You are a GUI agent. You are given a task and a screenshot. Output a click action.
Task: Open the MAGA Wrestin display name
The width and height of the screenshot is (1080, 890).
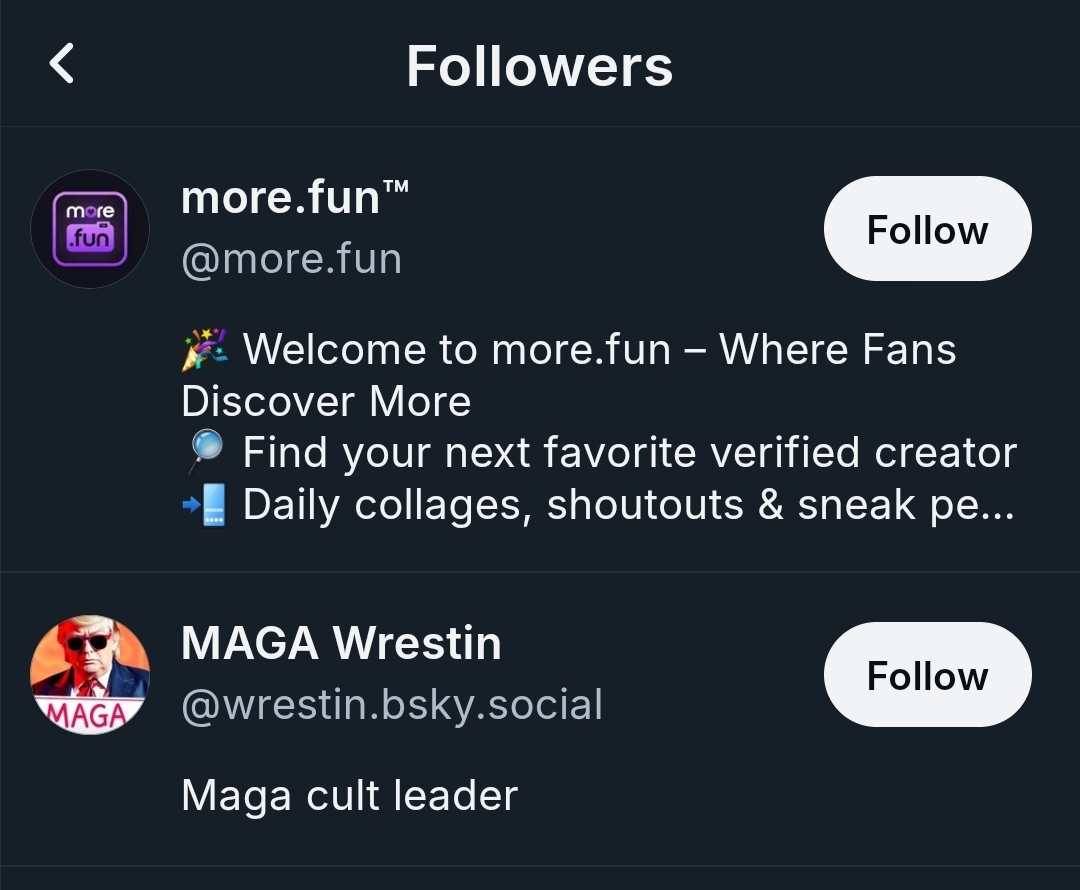tap(341, 642)
